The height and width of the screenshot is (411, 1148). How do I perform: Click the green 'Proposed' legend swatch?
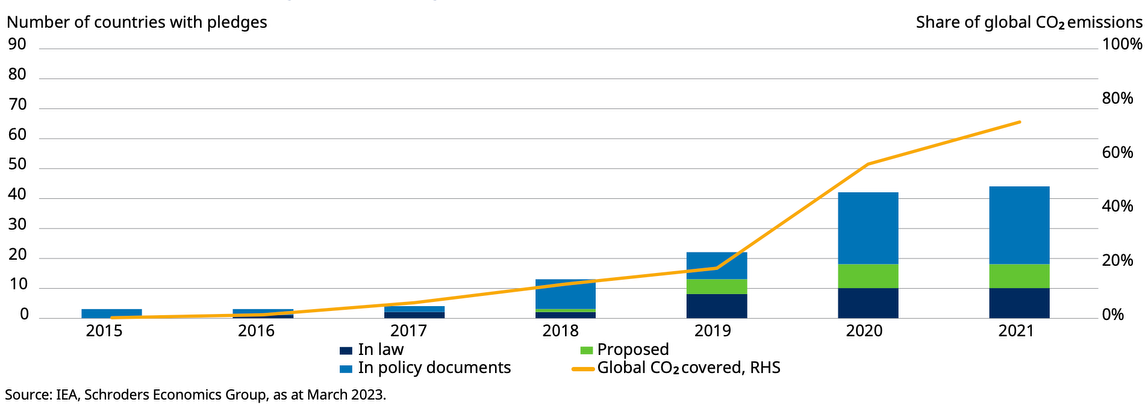589,350
